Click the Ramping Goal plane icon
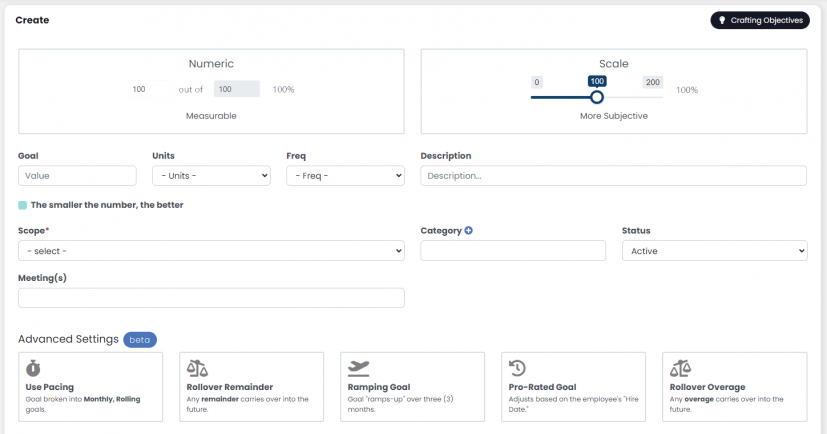Viewport: 827px width, 434px height. point(358,368)
